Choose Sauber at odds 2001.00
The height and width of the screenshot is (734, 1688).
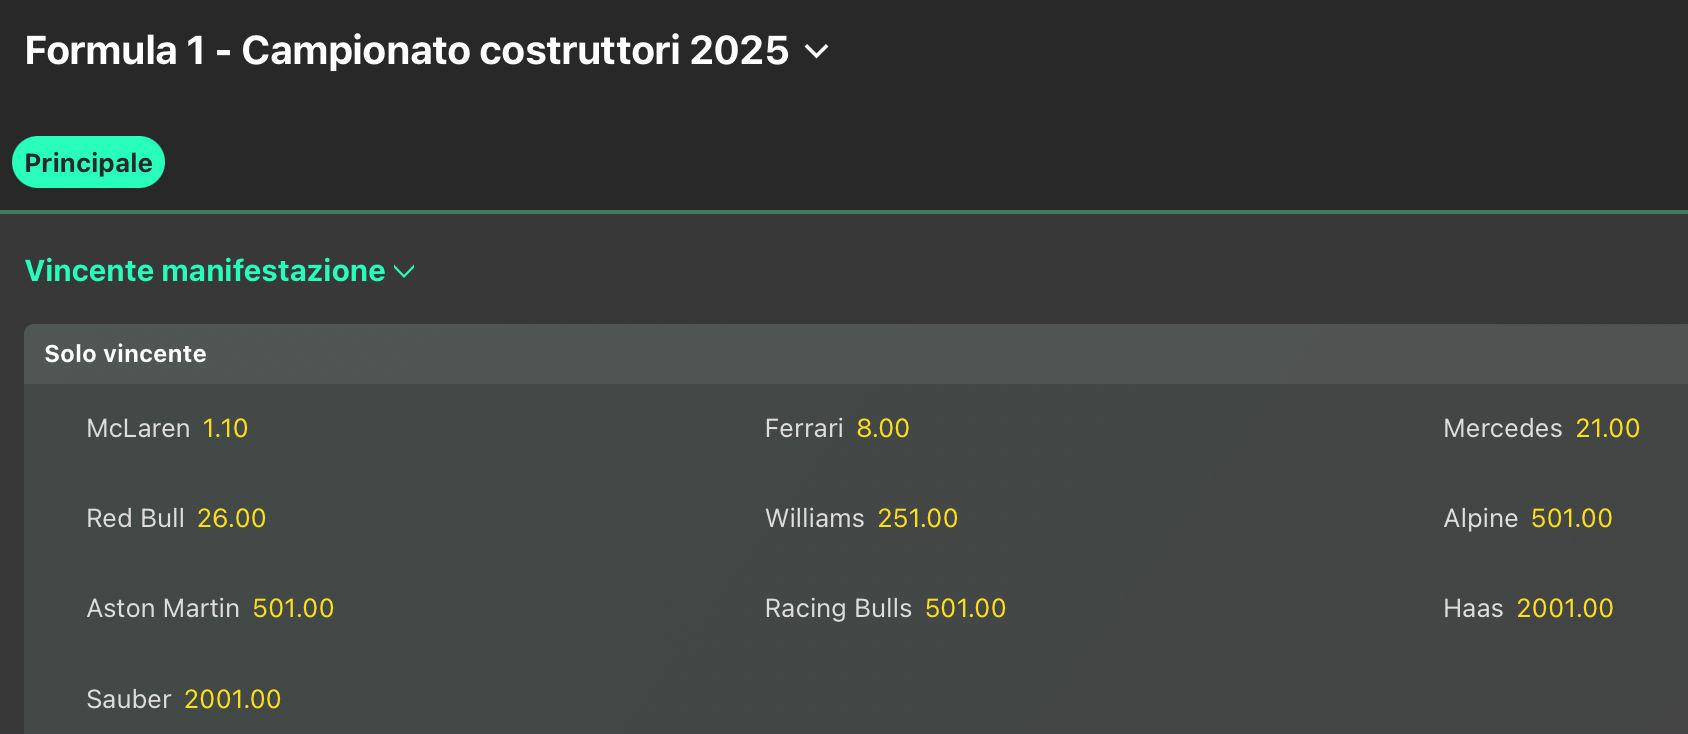232,700
